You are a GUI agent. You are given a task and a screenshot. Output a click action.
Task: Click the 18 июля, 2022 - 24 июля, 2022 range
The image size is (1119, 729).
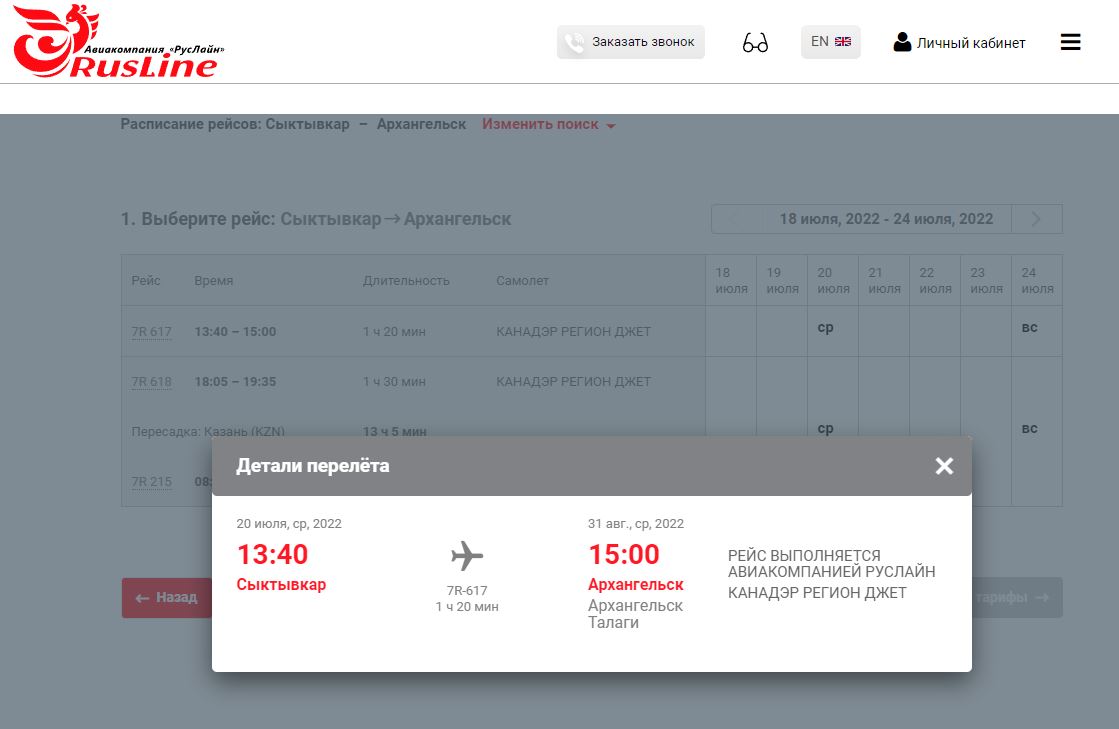(x=886, y=219)
